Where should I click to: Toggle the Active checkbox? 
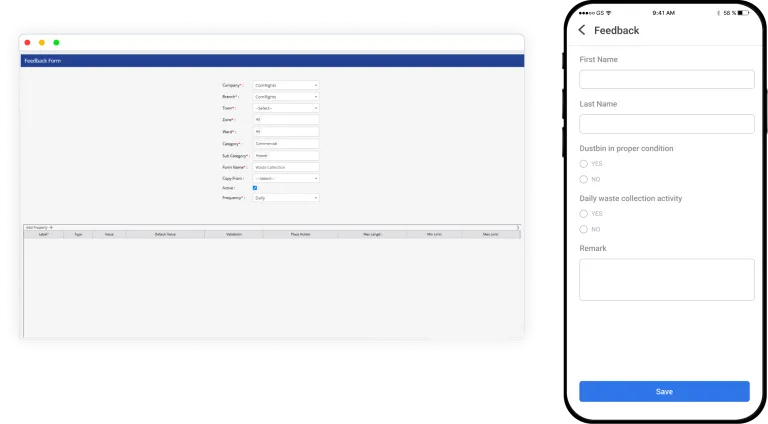(255, 188)
